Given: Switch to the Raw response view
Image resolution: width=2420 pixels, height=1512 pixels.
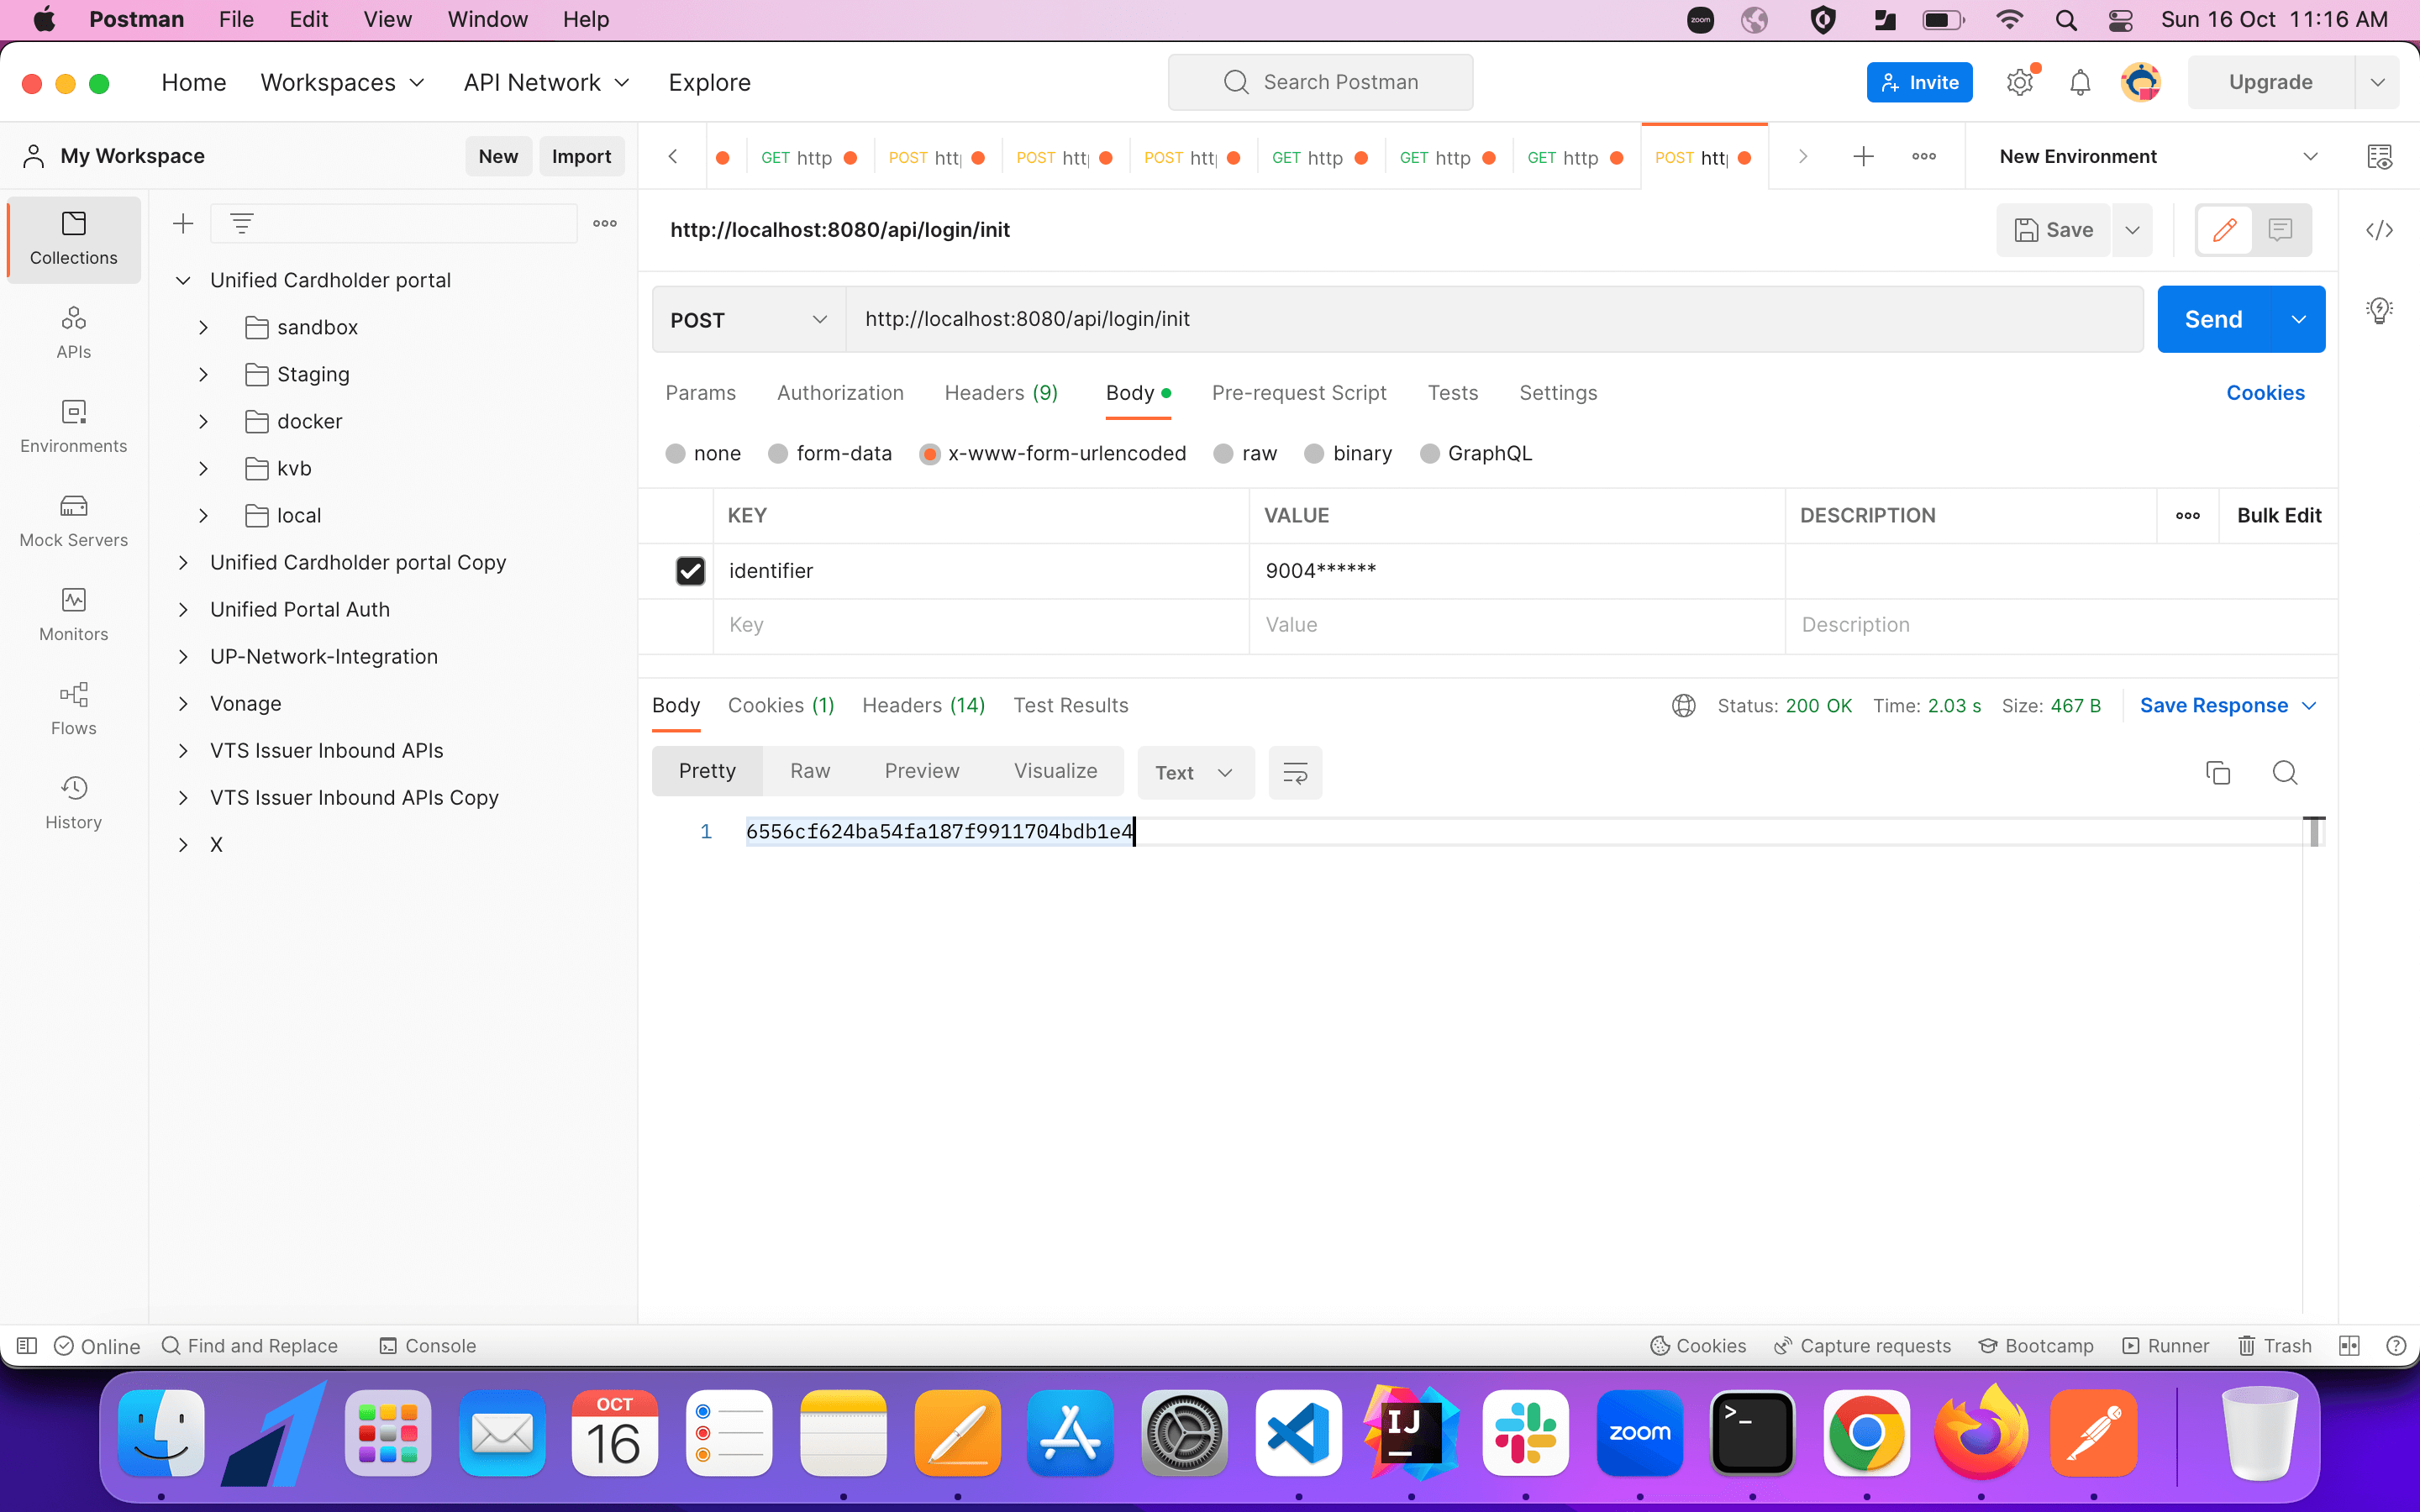Looking at the screenshot, I should pos(810,771).
